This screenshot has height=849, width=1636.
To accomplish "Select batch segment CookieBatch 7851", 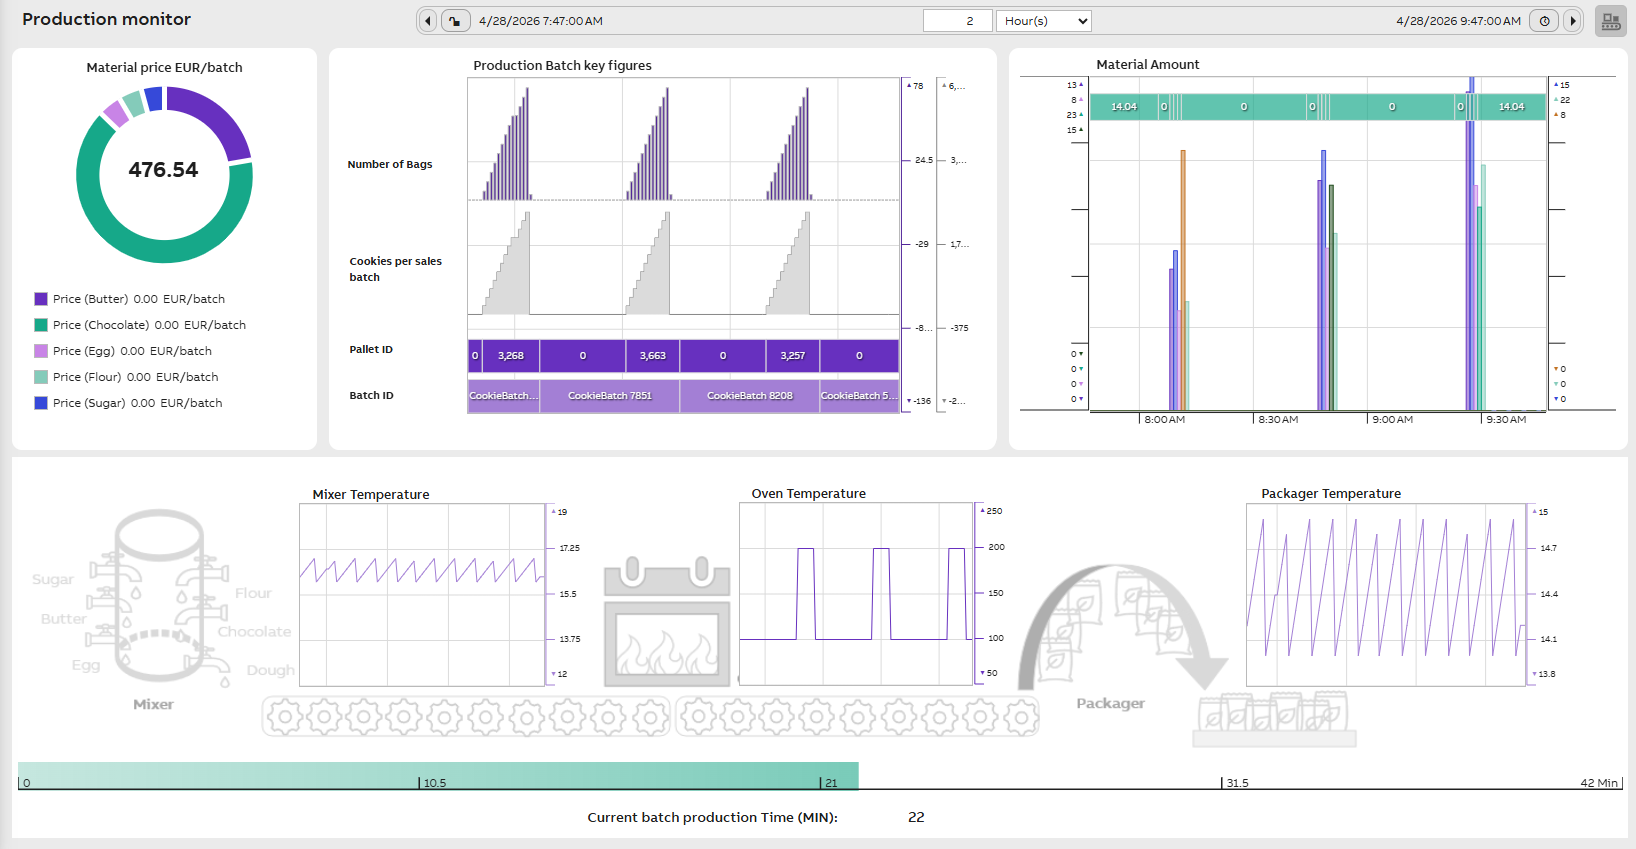I will pyautogui.click(x=610, y=396).
